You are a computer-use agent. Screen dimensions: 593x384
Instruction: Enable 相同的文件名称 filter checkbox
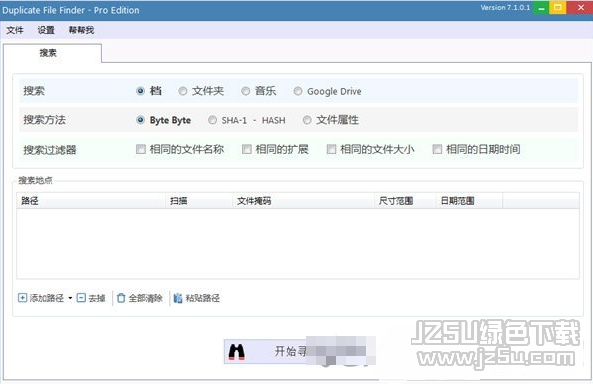coord(141,149)
